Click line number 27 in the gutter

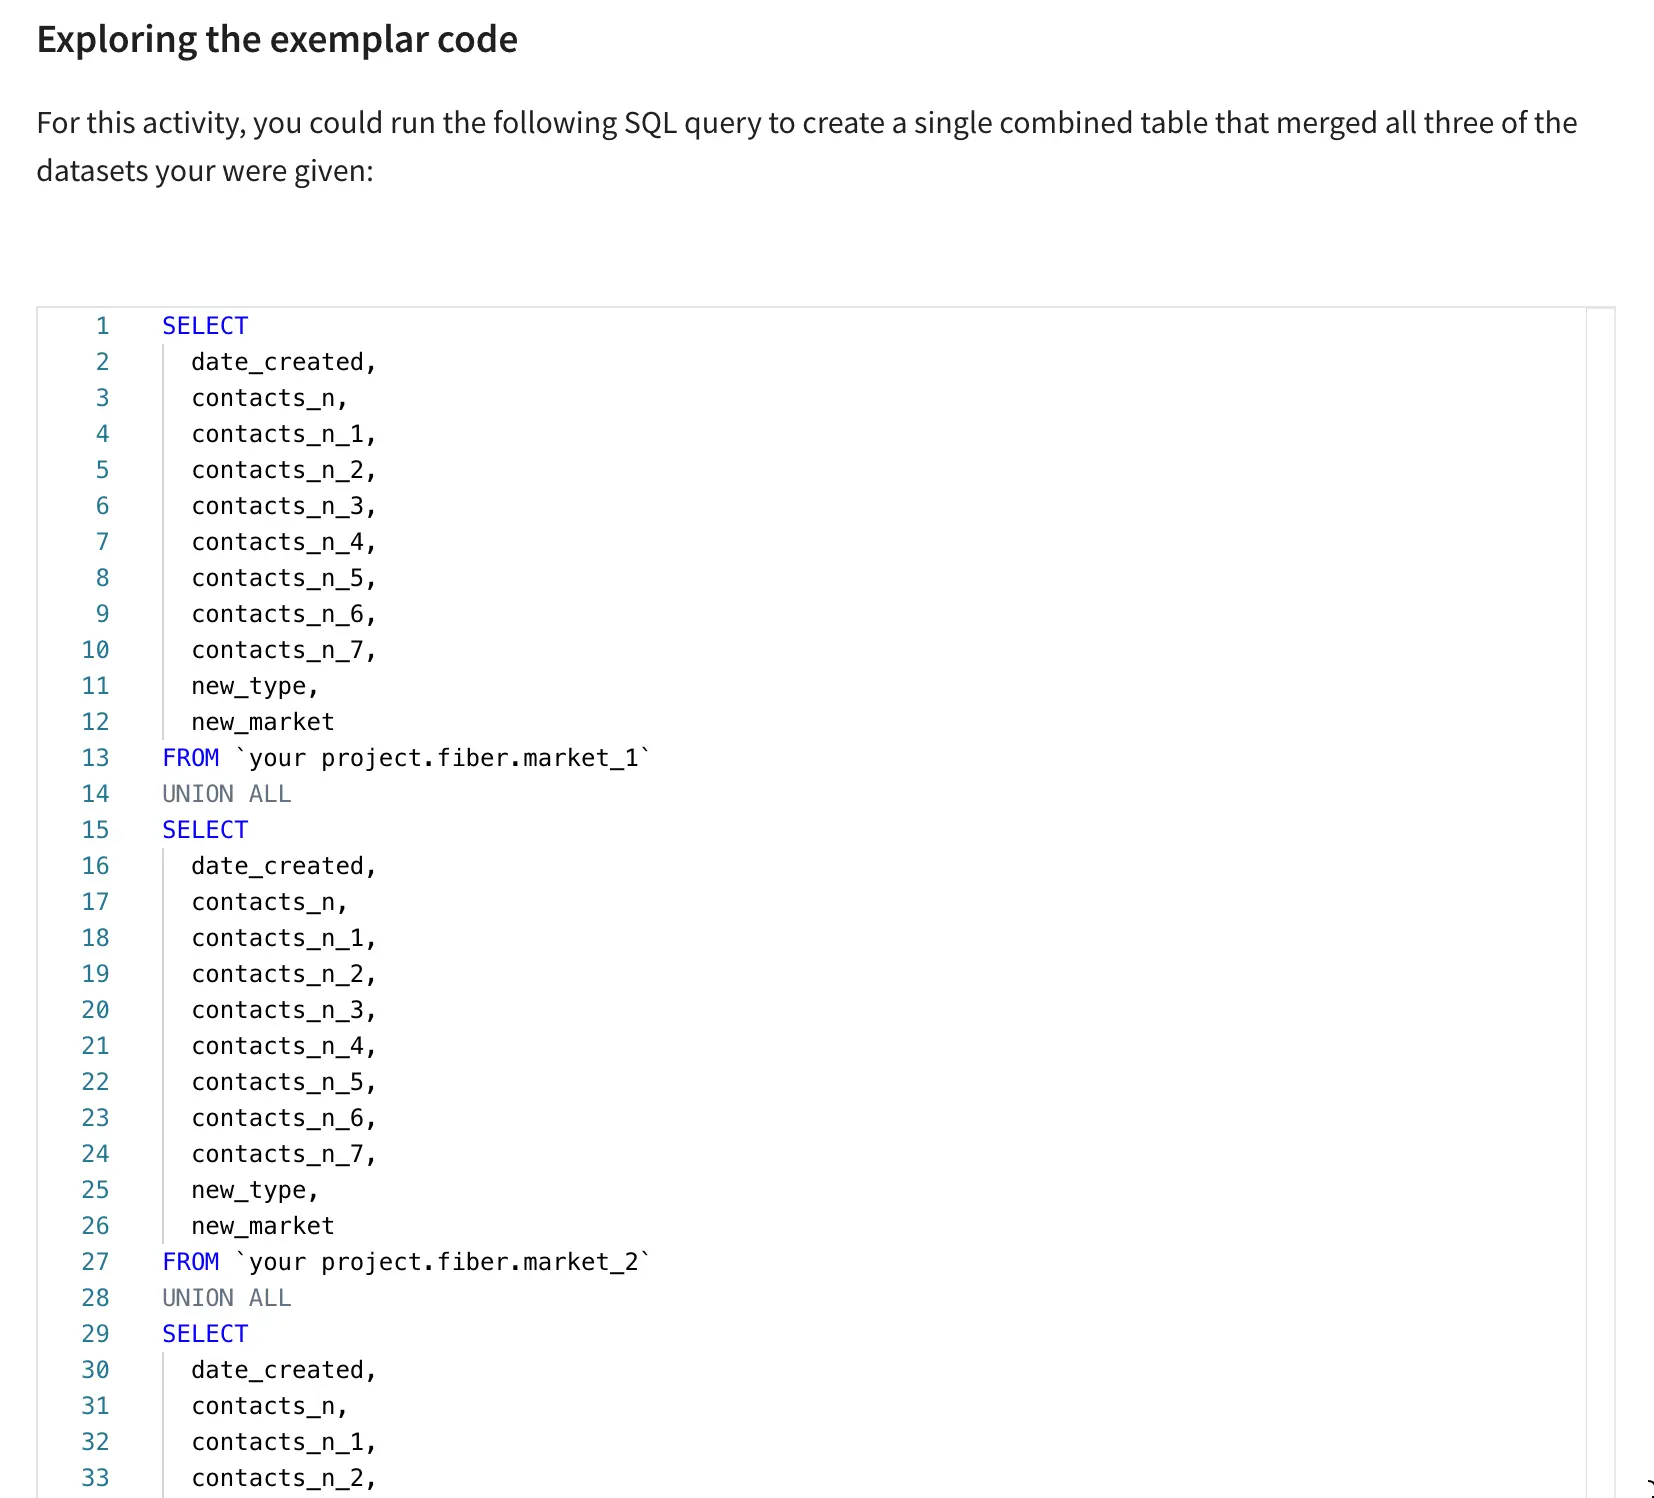[x=96, y=1262]
